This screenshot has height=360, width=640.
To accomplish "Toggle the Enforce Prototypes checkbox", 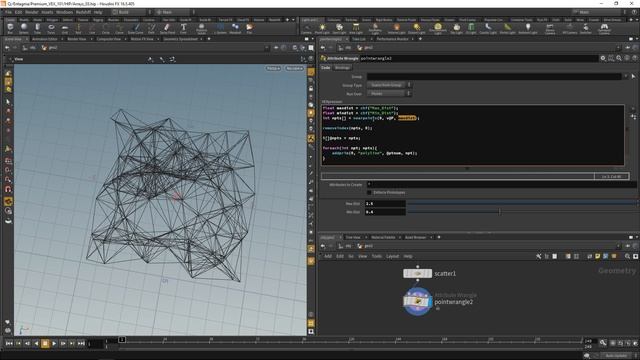I will (x=369, y=192).
